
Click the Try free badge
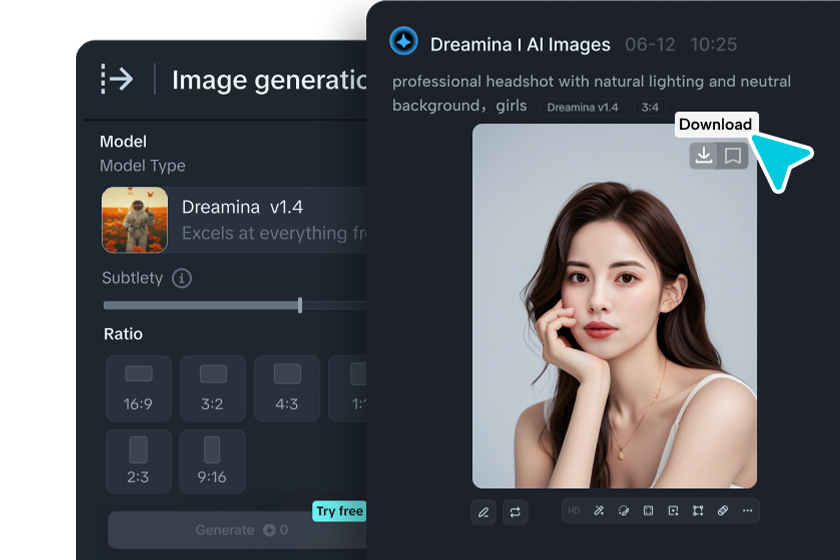(339, 511)
